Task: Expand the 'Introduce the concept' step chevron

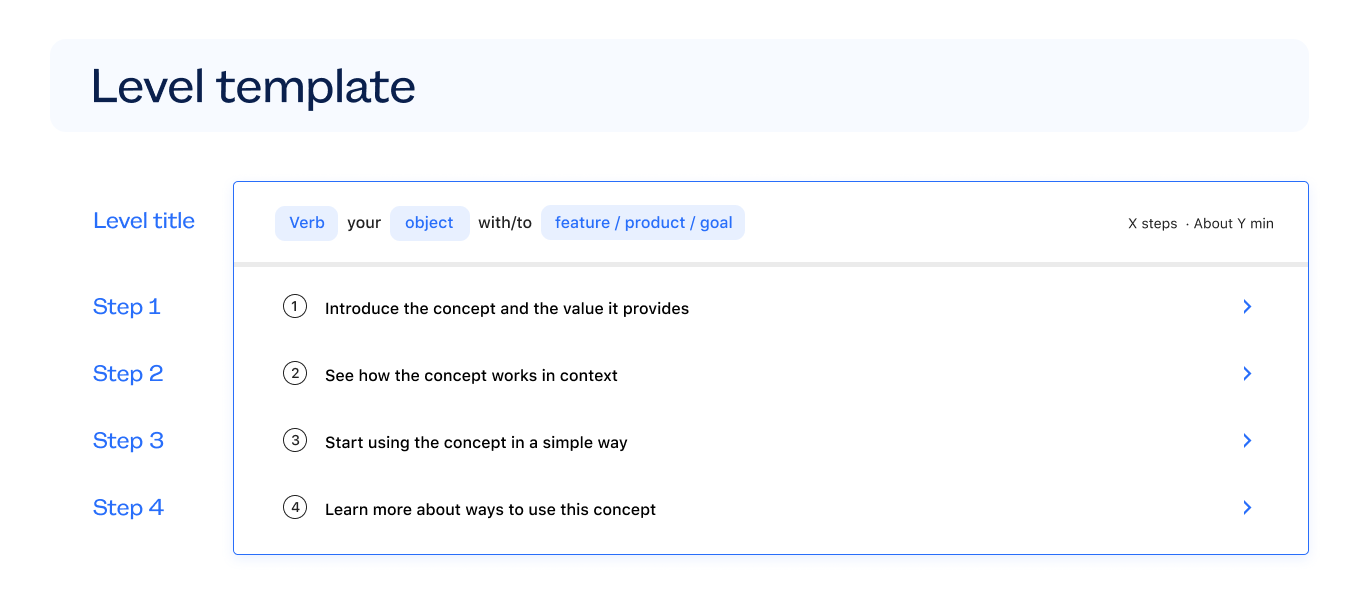Action: click(x=1247, y=307)
